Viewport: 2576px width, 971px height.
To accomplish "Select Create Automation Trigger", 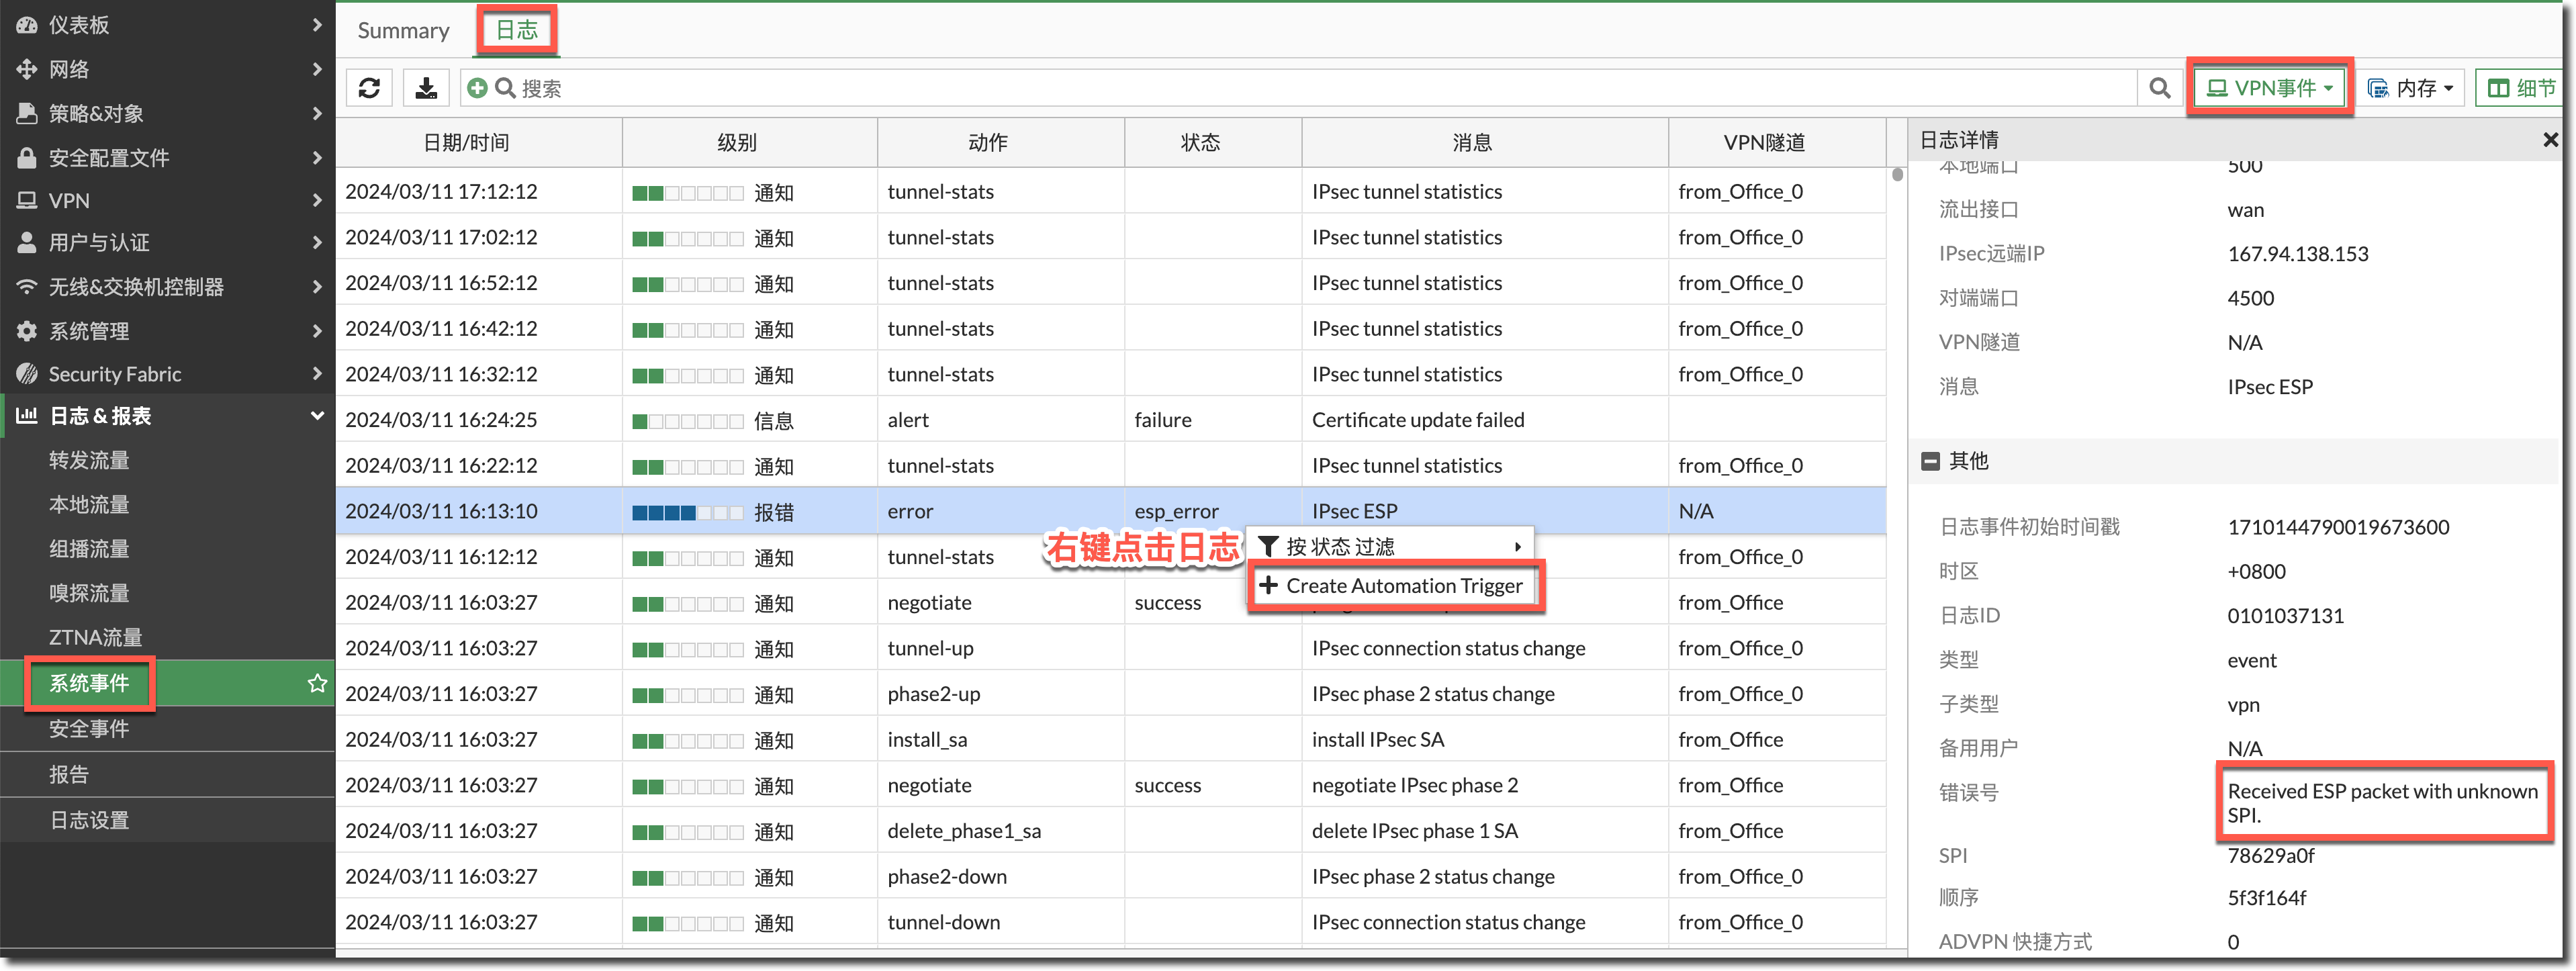I will (x=1391, y=586).
